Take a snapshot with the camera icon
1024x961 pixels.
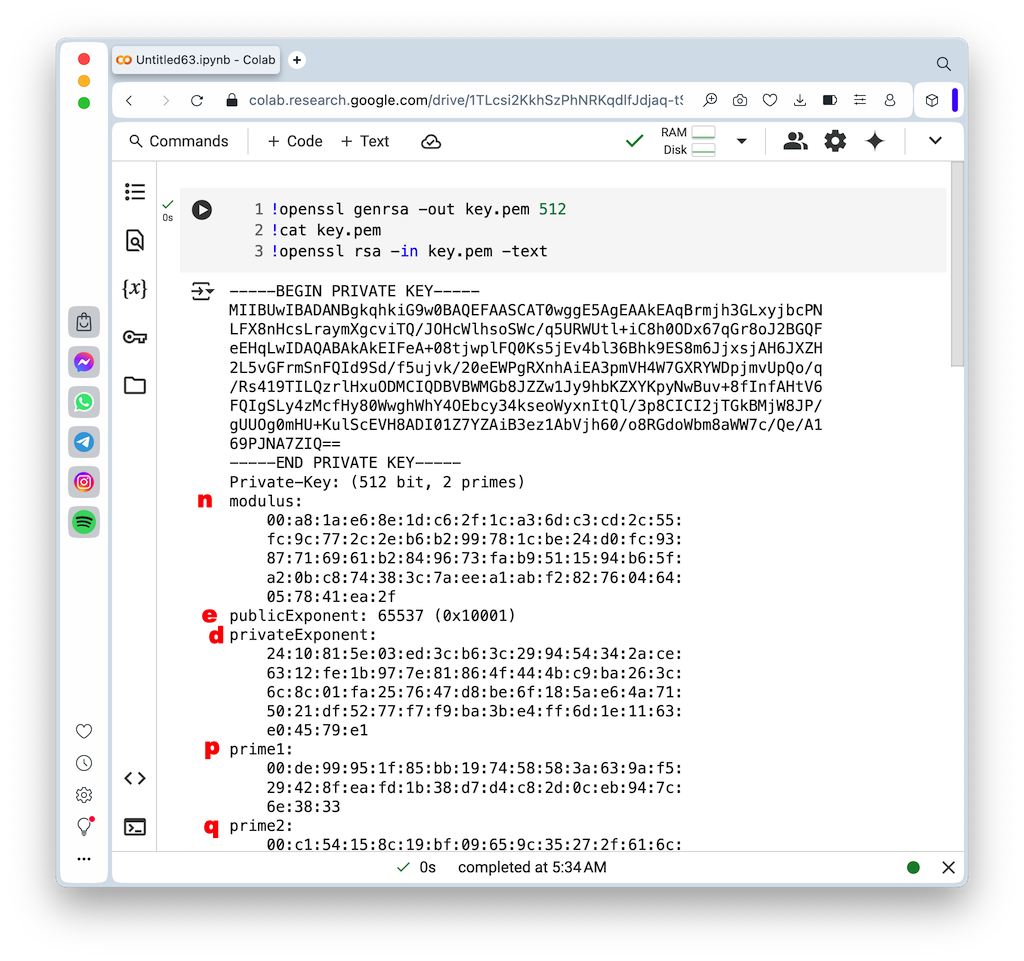coord(740,101)
